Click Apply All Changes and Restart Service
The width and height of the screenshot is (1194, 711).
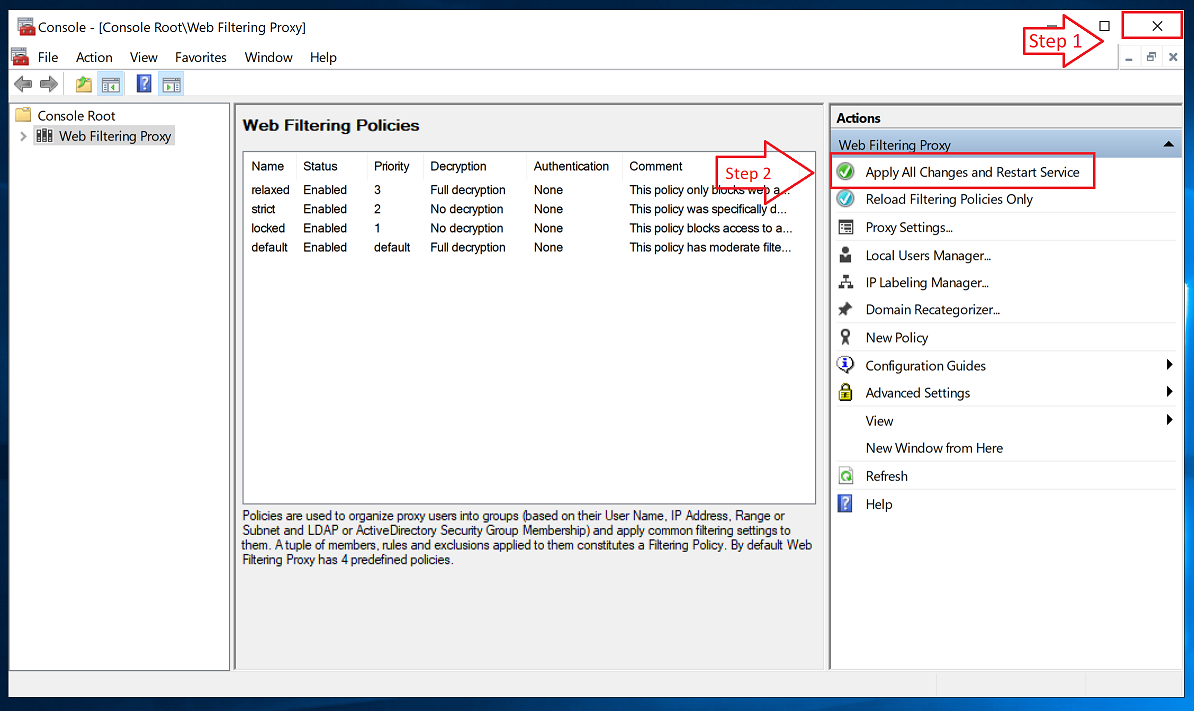point(972,172)
